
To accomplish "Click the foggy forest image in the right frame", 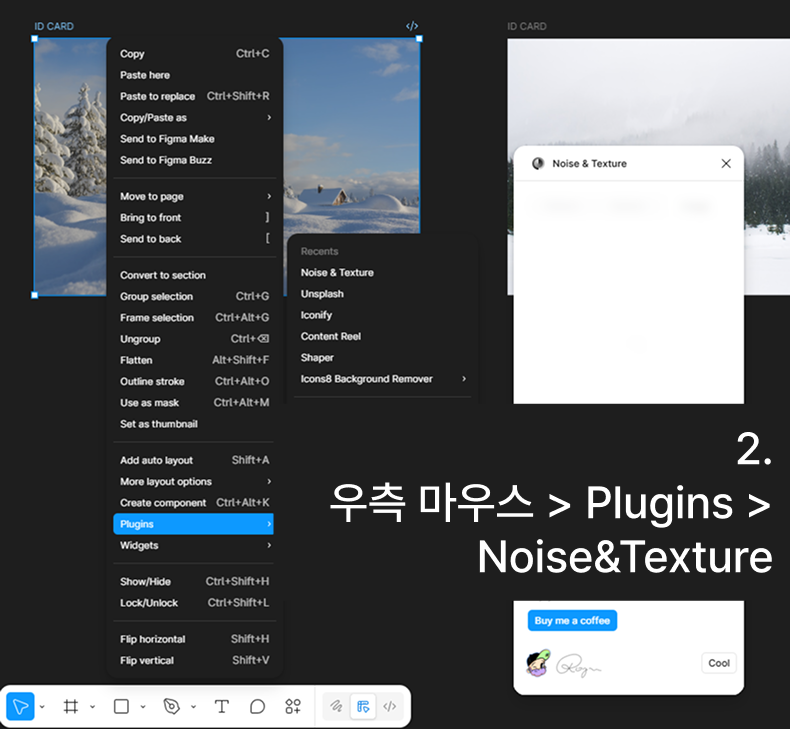I will (x=650, y=91).
